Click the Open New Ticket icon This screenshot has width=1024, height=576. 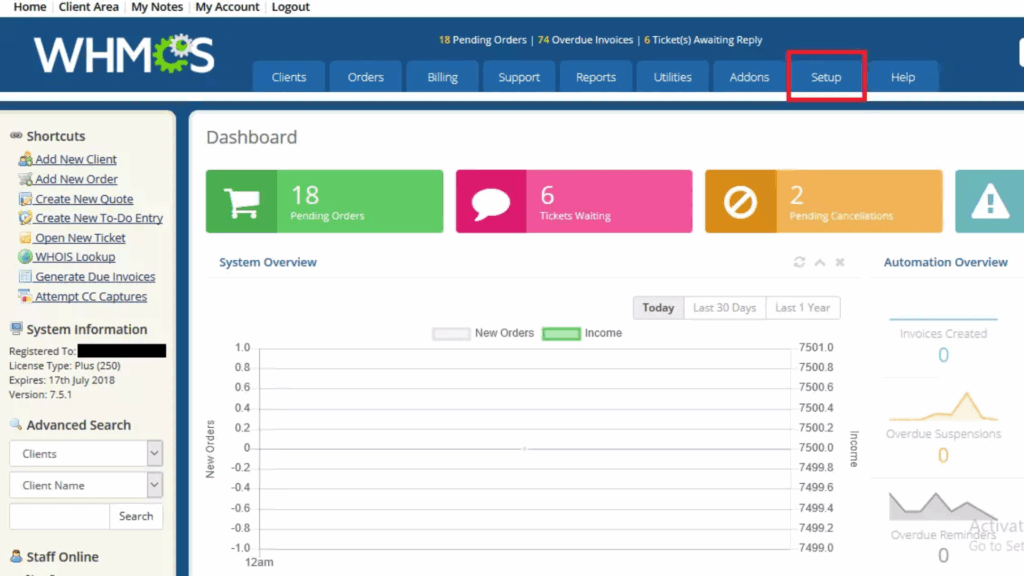[25, 238]
